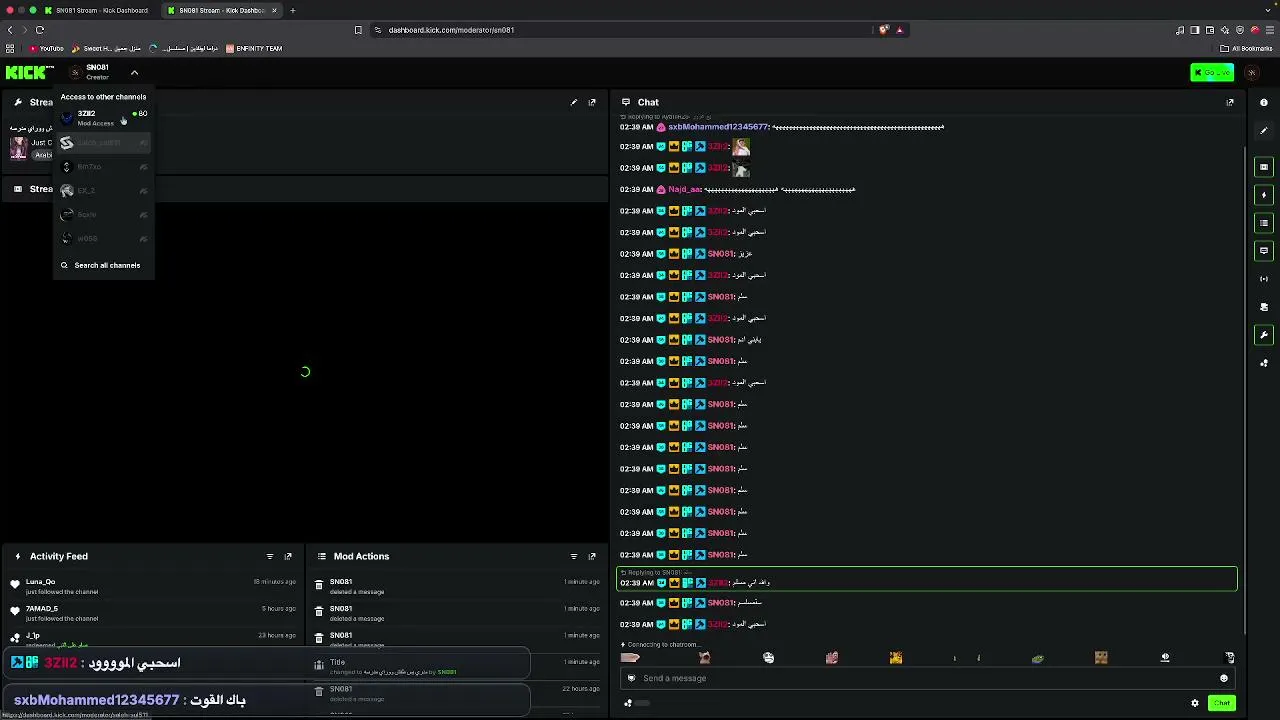Click the Brave shield icon
1280x720 pixels.
click(883, 30)
